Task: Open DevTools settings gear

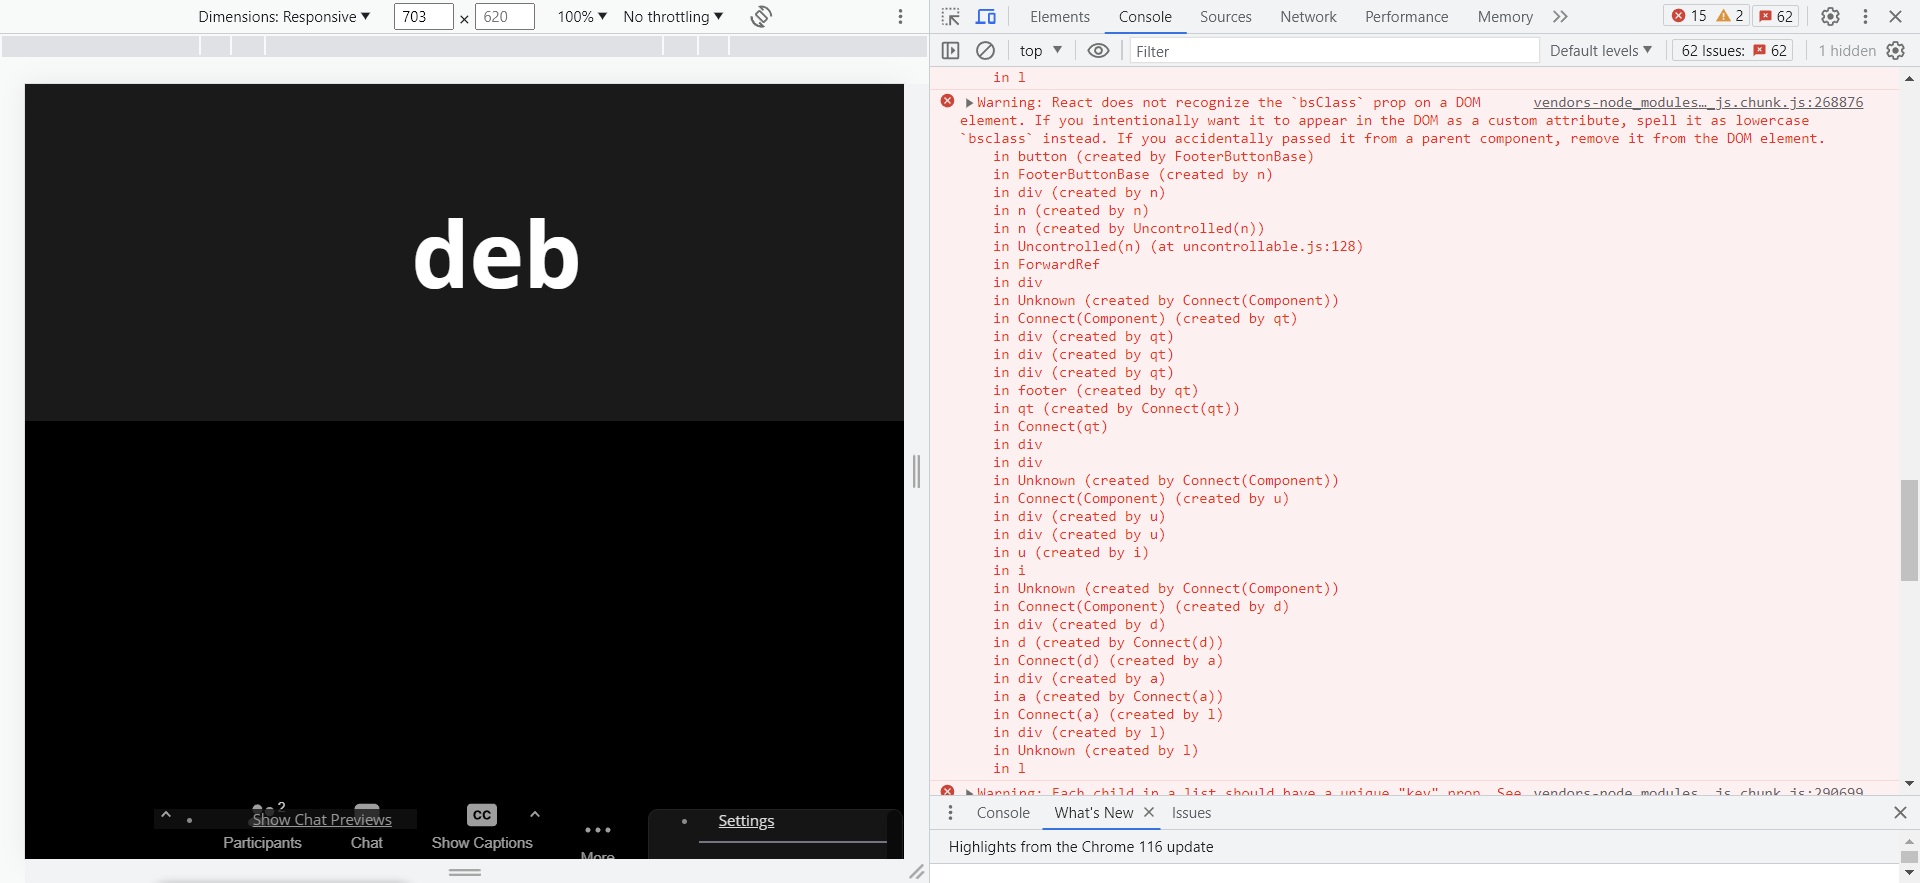Action: 1830,16
